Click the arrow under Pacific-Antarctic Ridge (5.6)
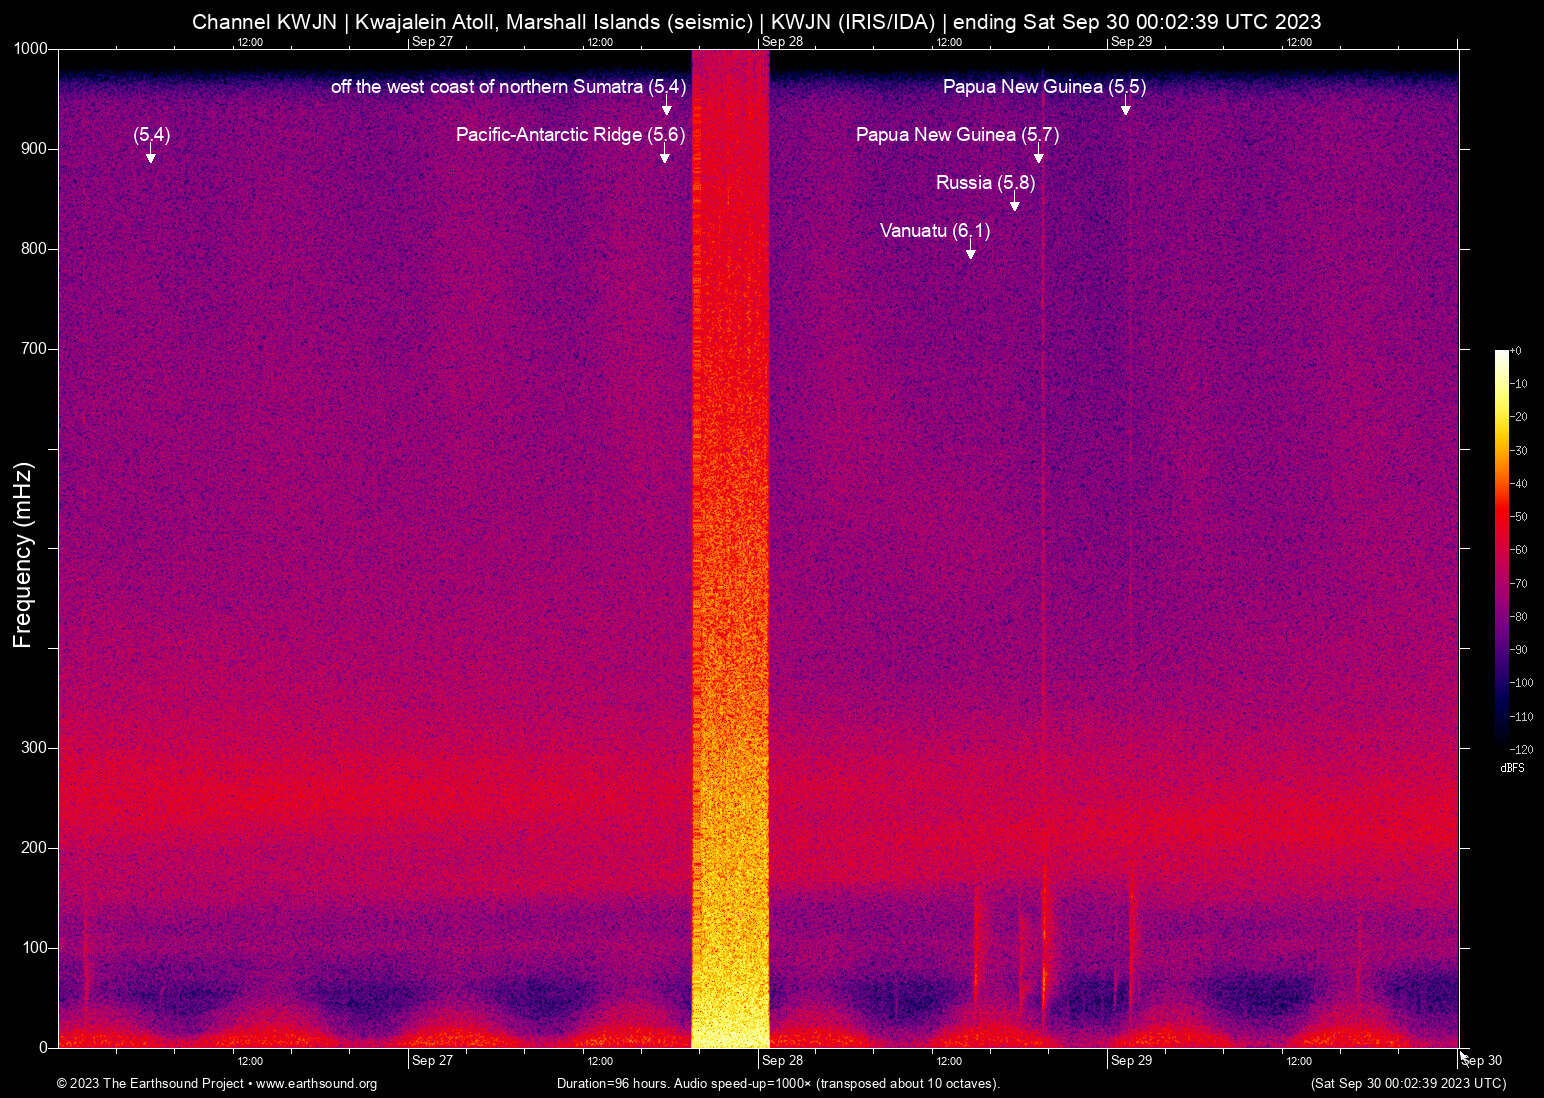The image size is (1544, 1098). [665, 154]
